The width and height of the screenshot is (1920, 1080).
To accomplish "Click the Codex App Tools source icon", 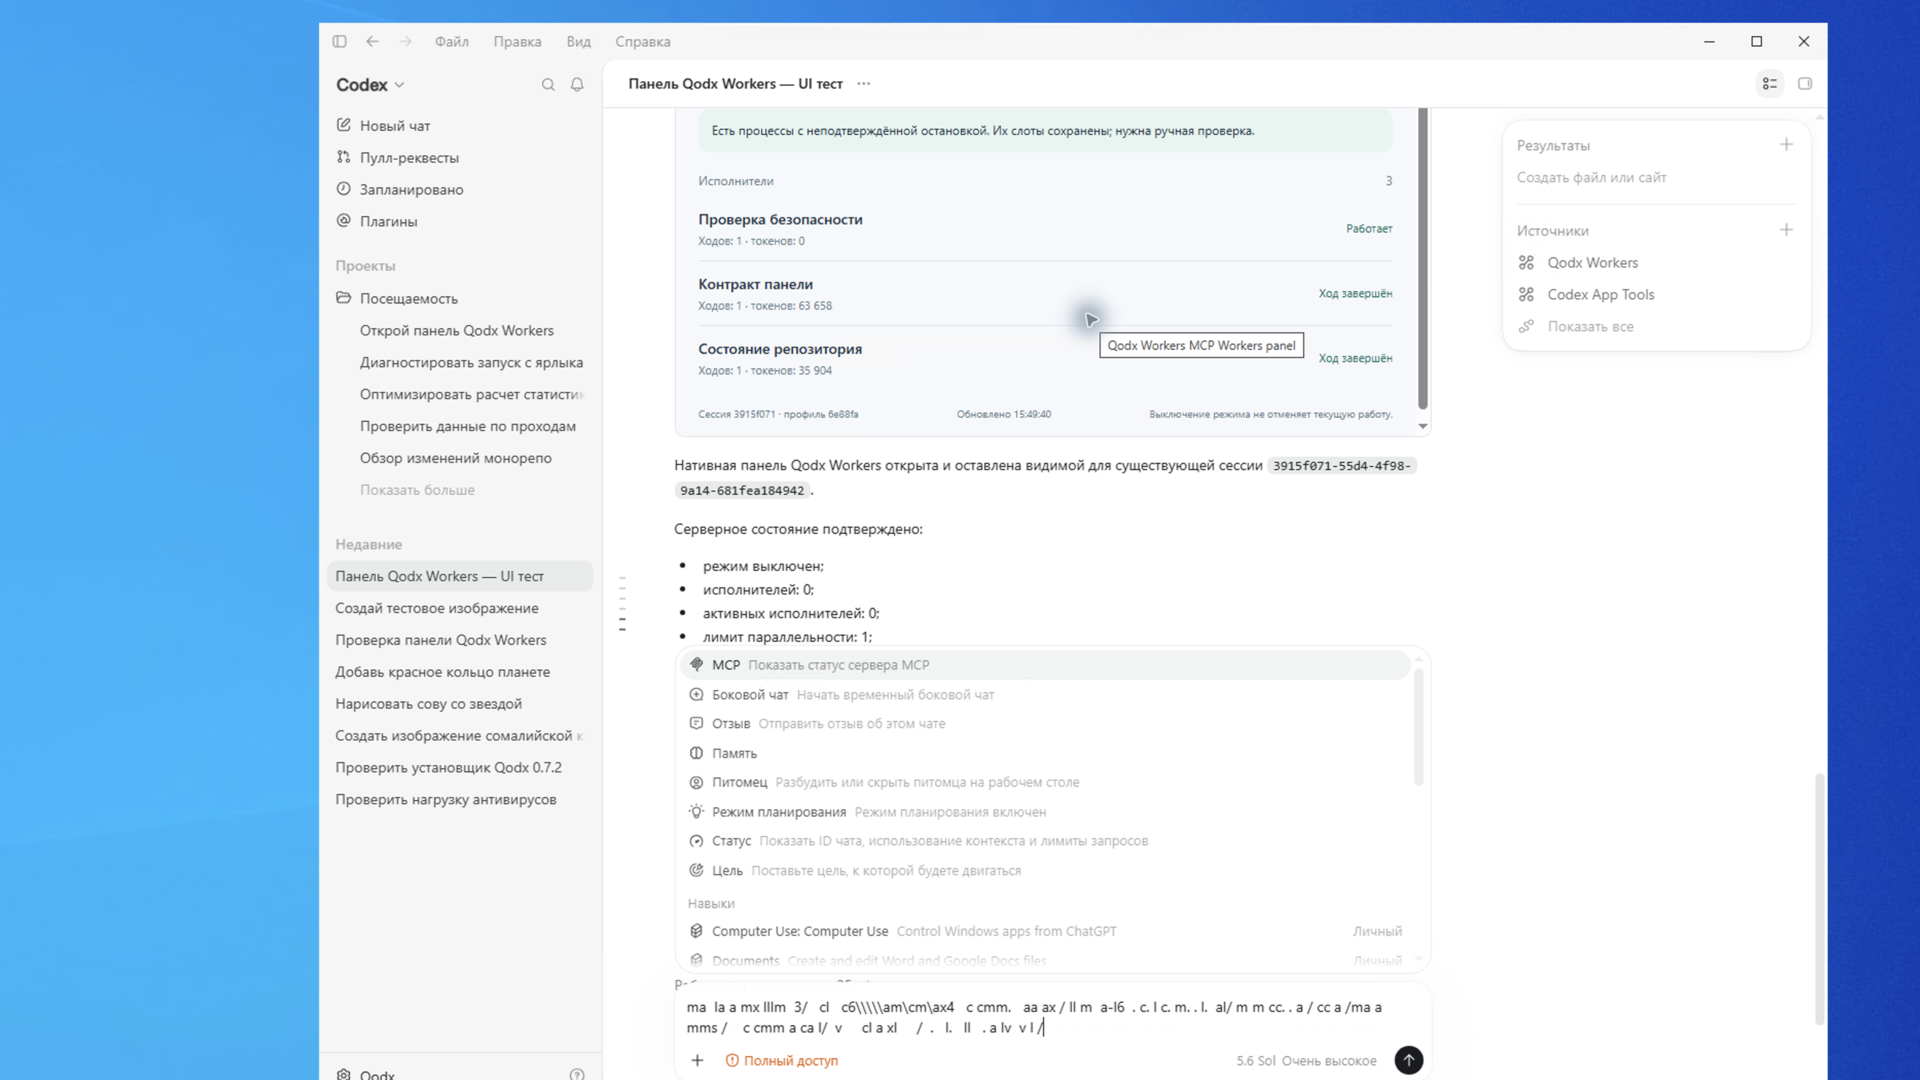I will pyautogui.click(x=1526, y=295).
